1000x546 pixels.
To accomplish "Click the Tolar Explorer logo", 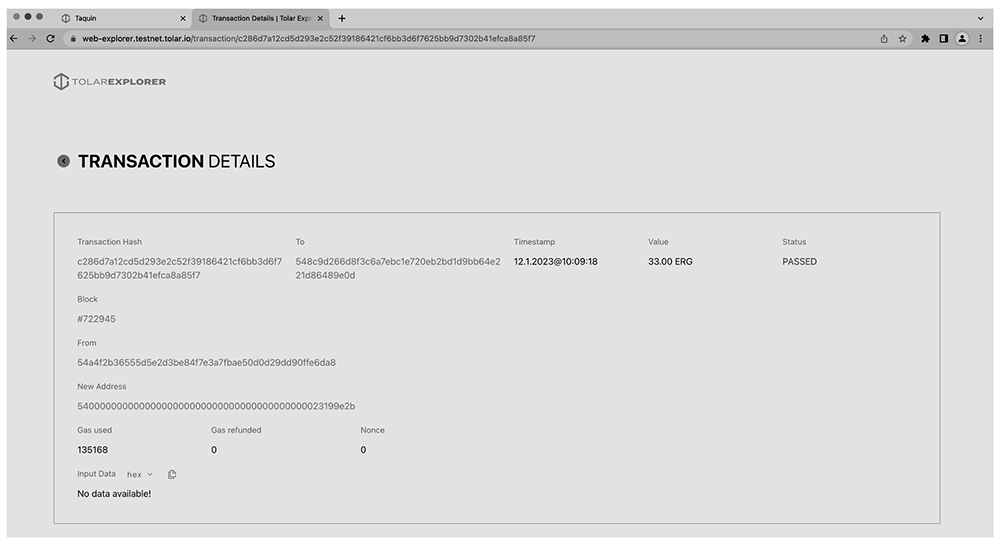I will (110, 82).
